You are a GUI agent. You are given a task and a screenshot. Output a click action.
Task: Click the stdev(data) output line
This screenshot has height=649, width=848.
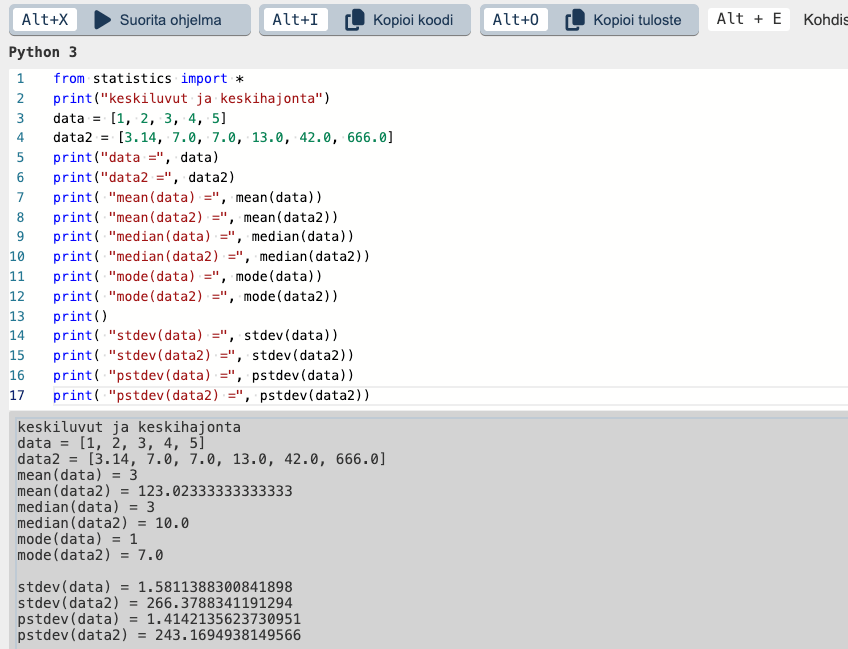pos(155,587)
